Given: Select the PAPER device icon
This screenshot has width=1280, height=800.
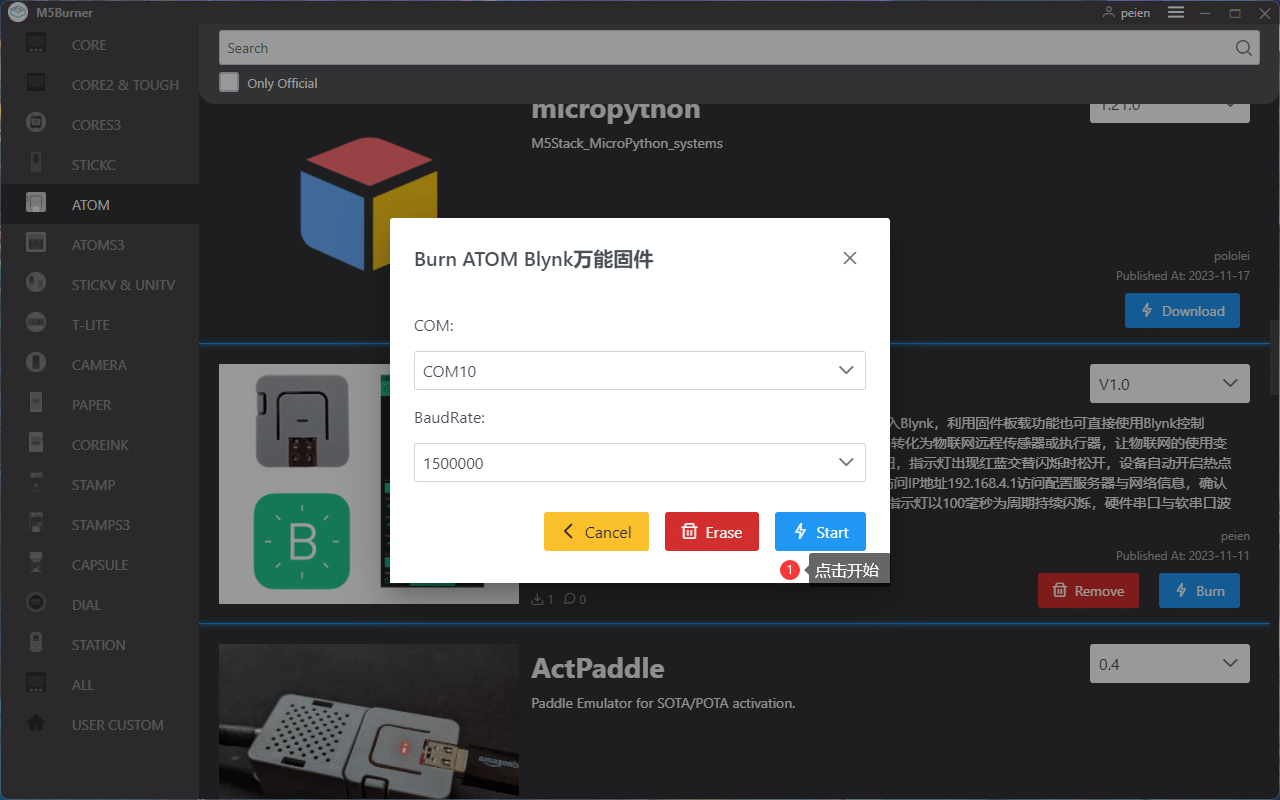Looking at the screenshot, I should tap(36, 404).
